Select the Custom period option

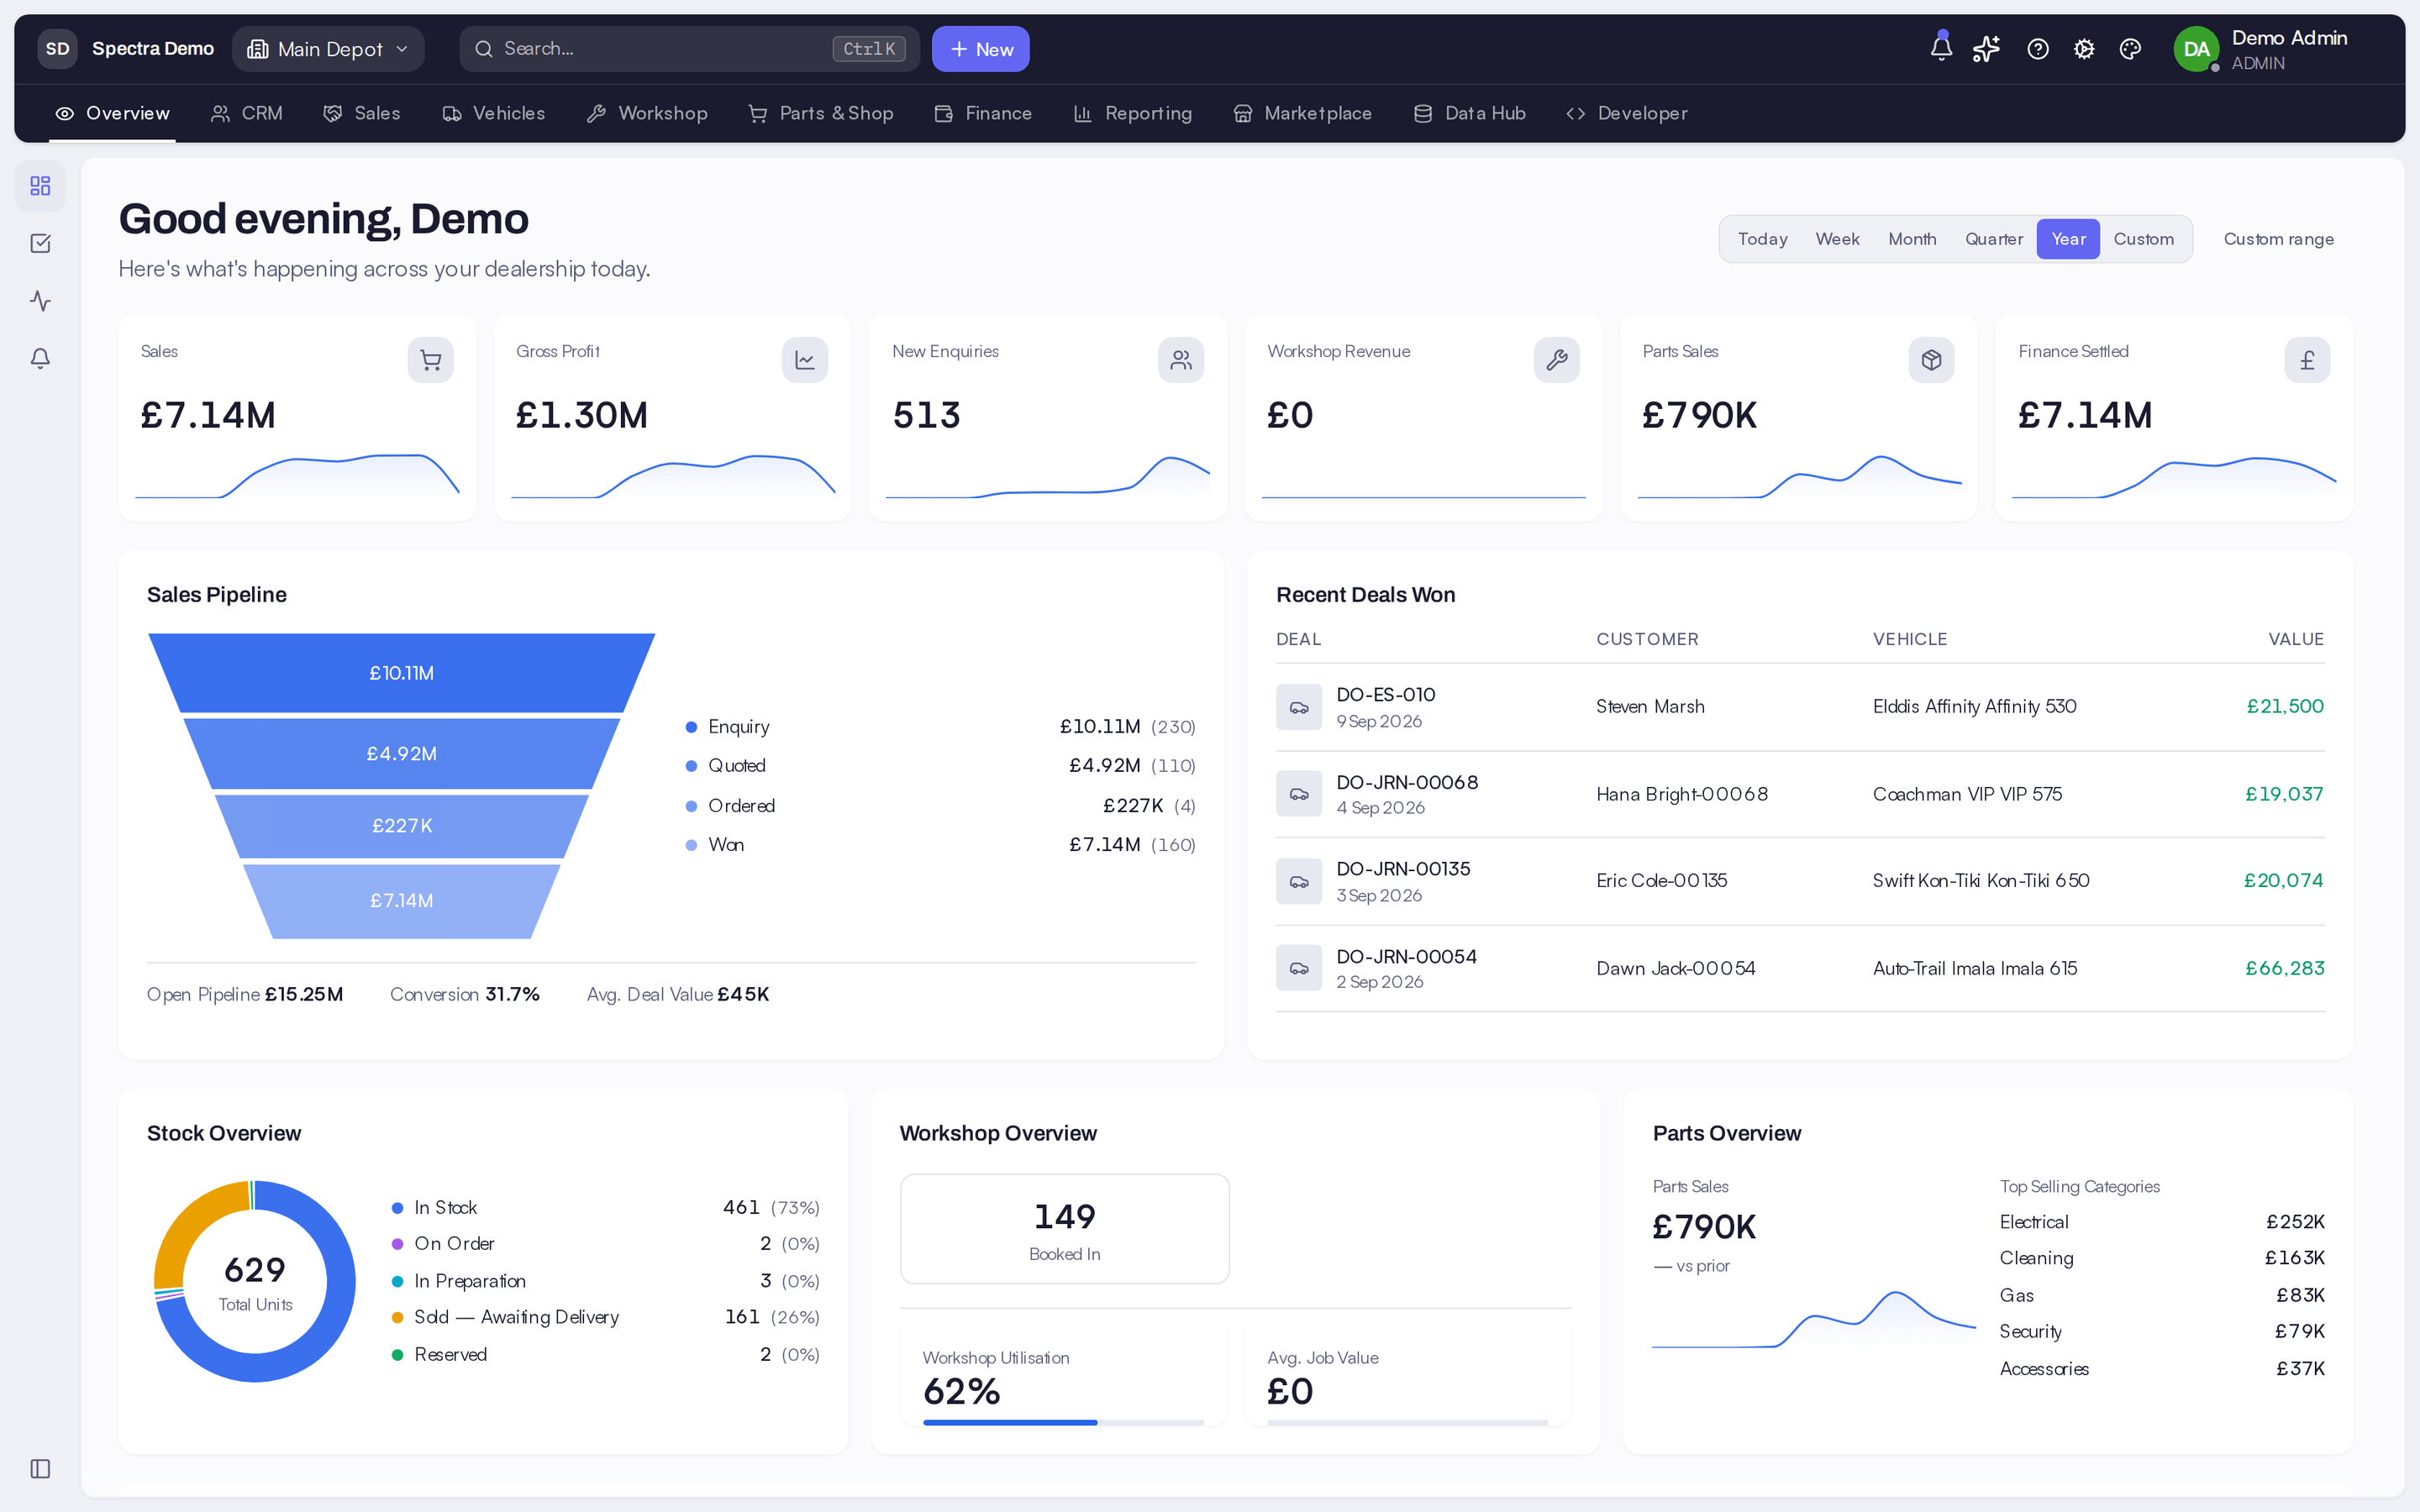click(2143, 239)
